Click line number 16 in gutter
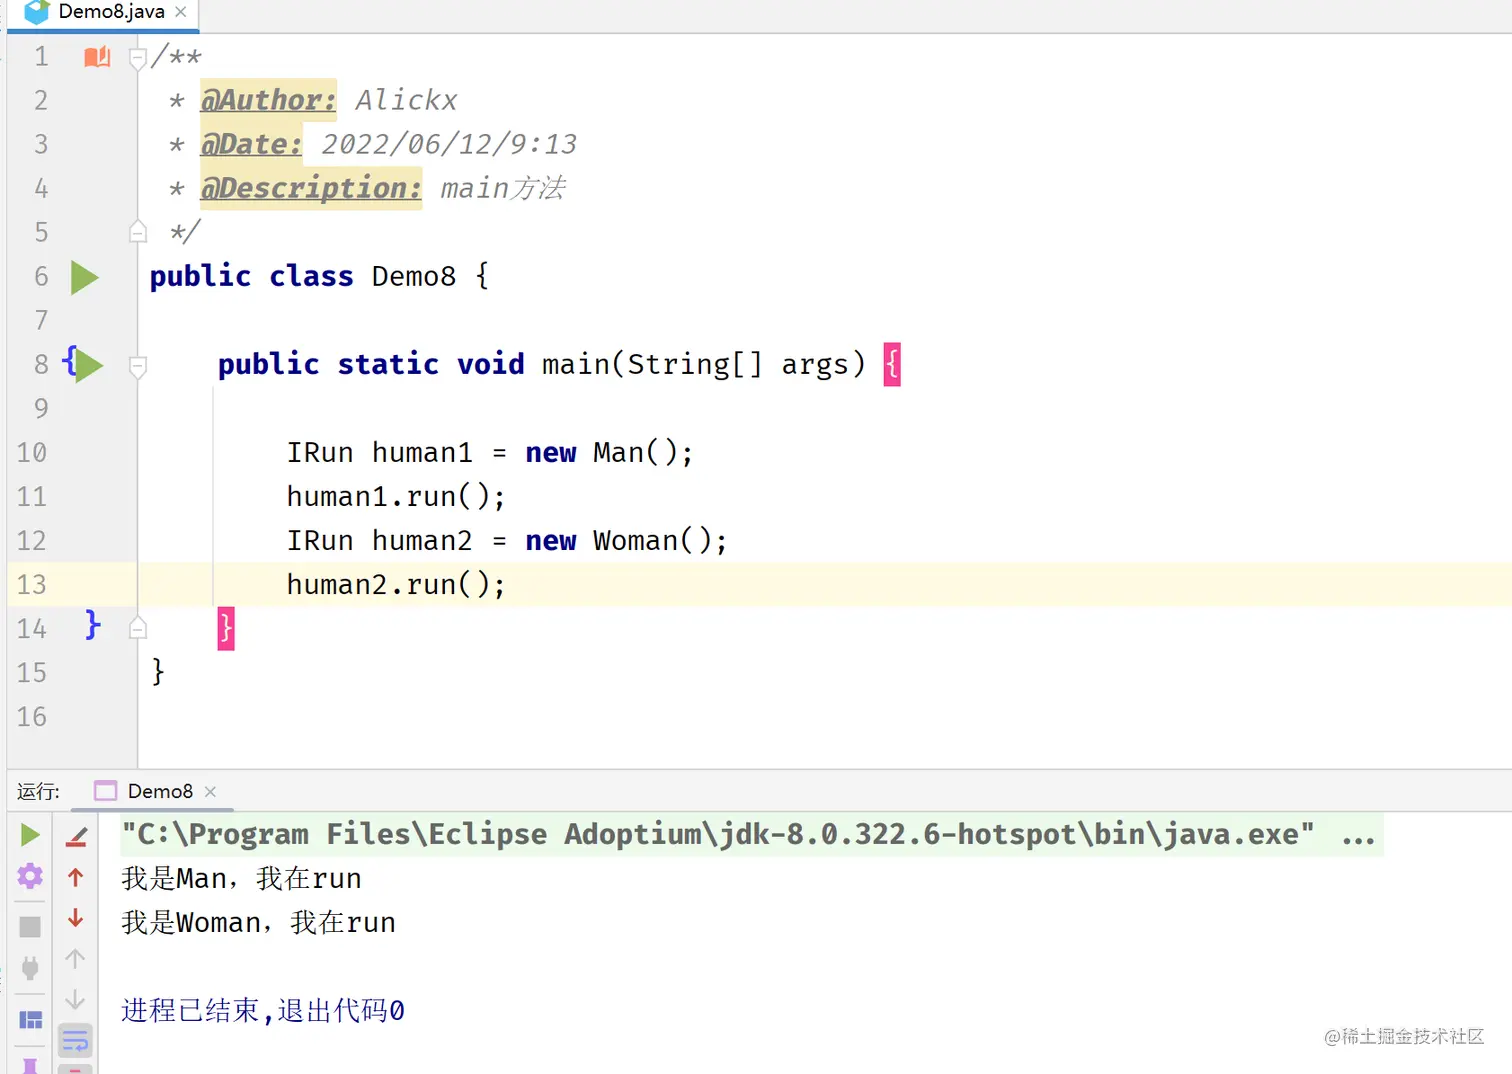1512x1074 pixels. pyautogui.click(x=32, y=717)
